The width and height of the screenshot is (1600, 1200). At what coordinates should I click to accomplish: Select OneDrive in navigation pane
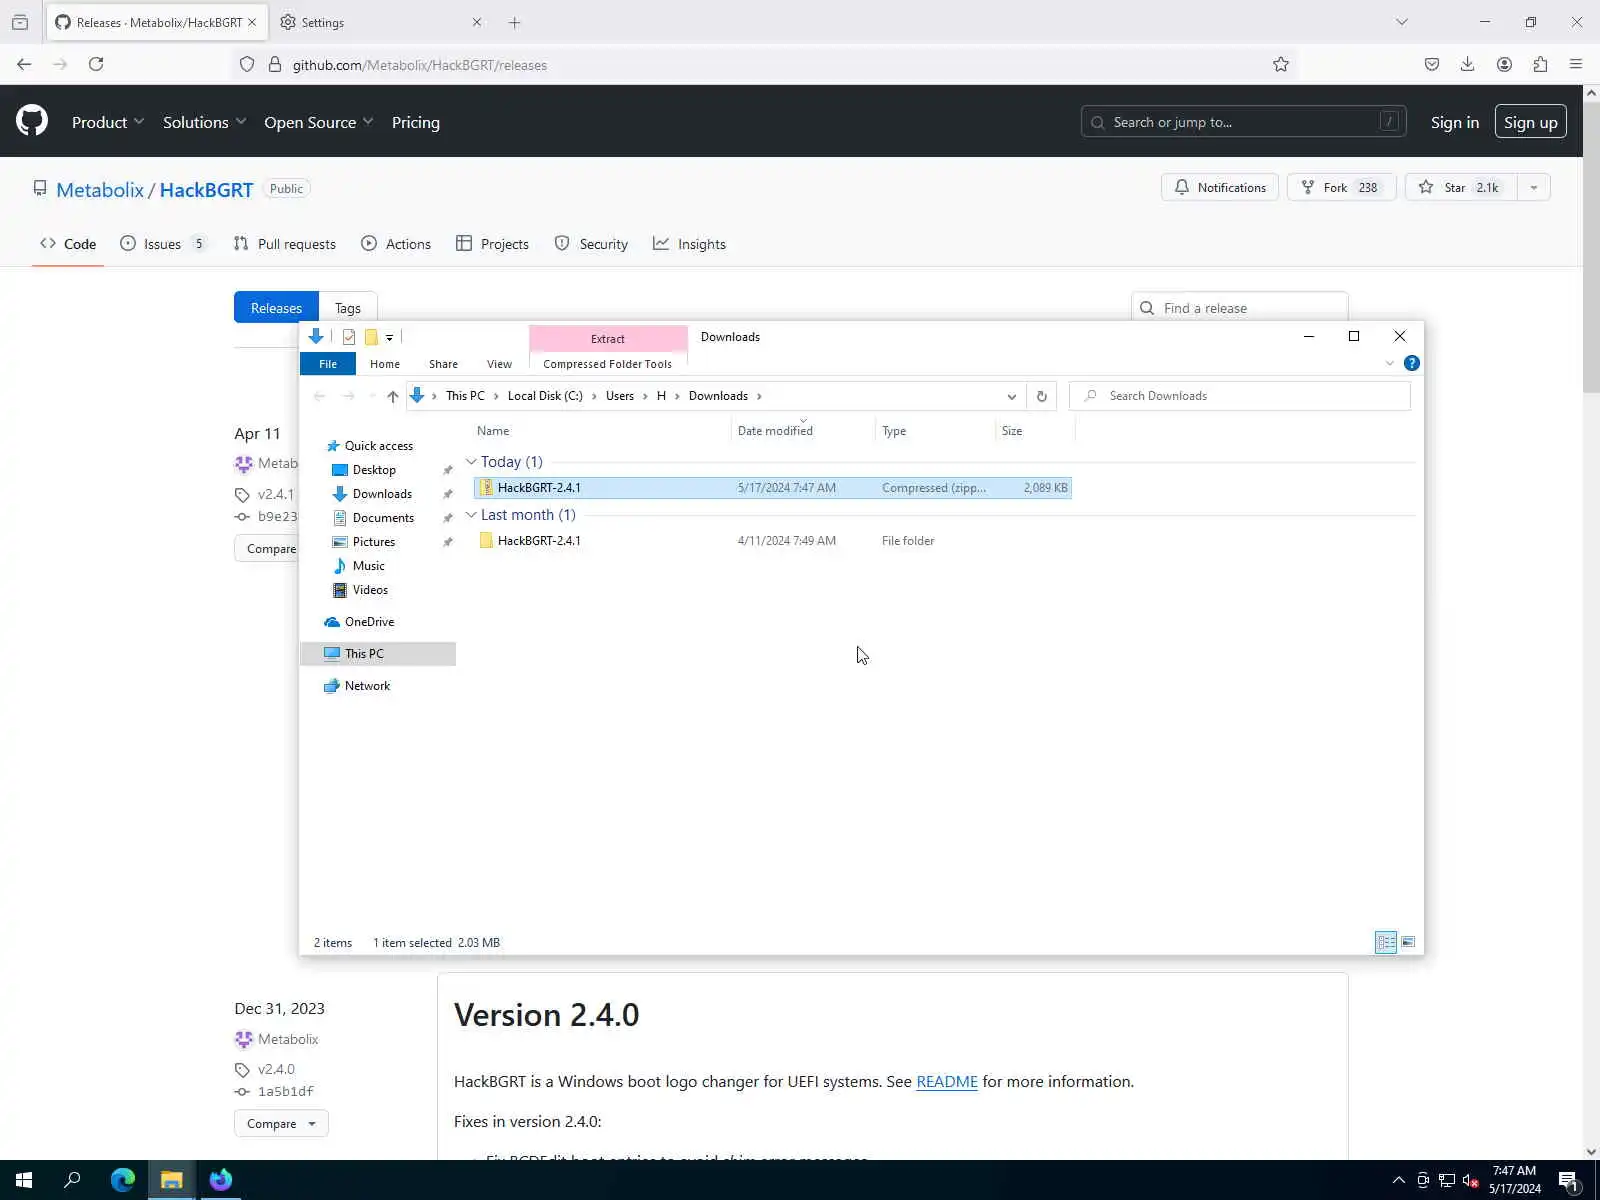(x=369, y=622)
